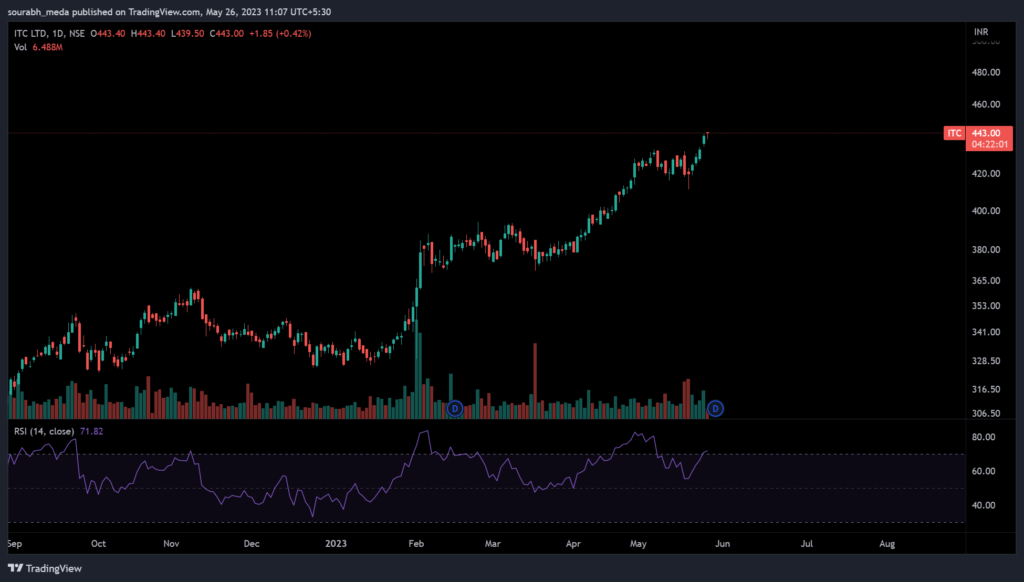1024x582 pixels.
Task: Select the INR currency label
Action: click(x=981, y=31)
